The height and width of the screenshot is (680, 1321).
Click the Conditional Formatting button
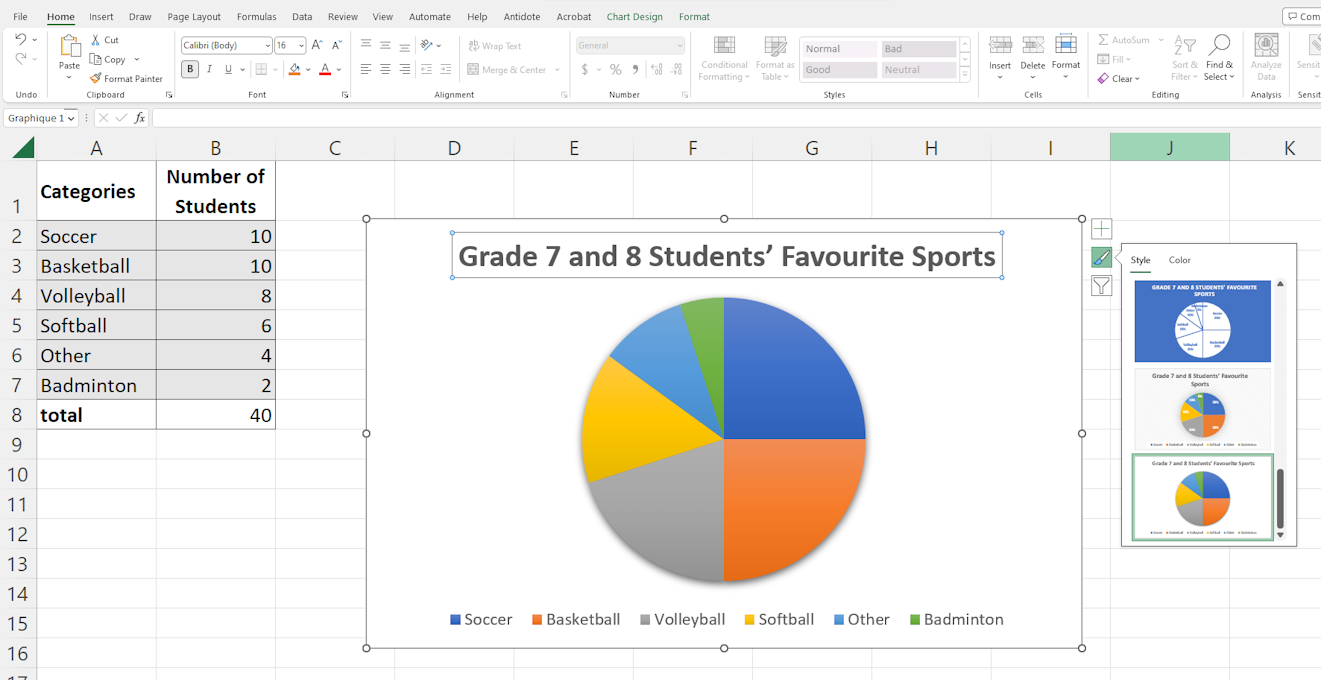point(724,58)
